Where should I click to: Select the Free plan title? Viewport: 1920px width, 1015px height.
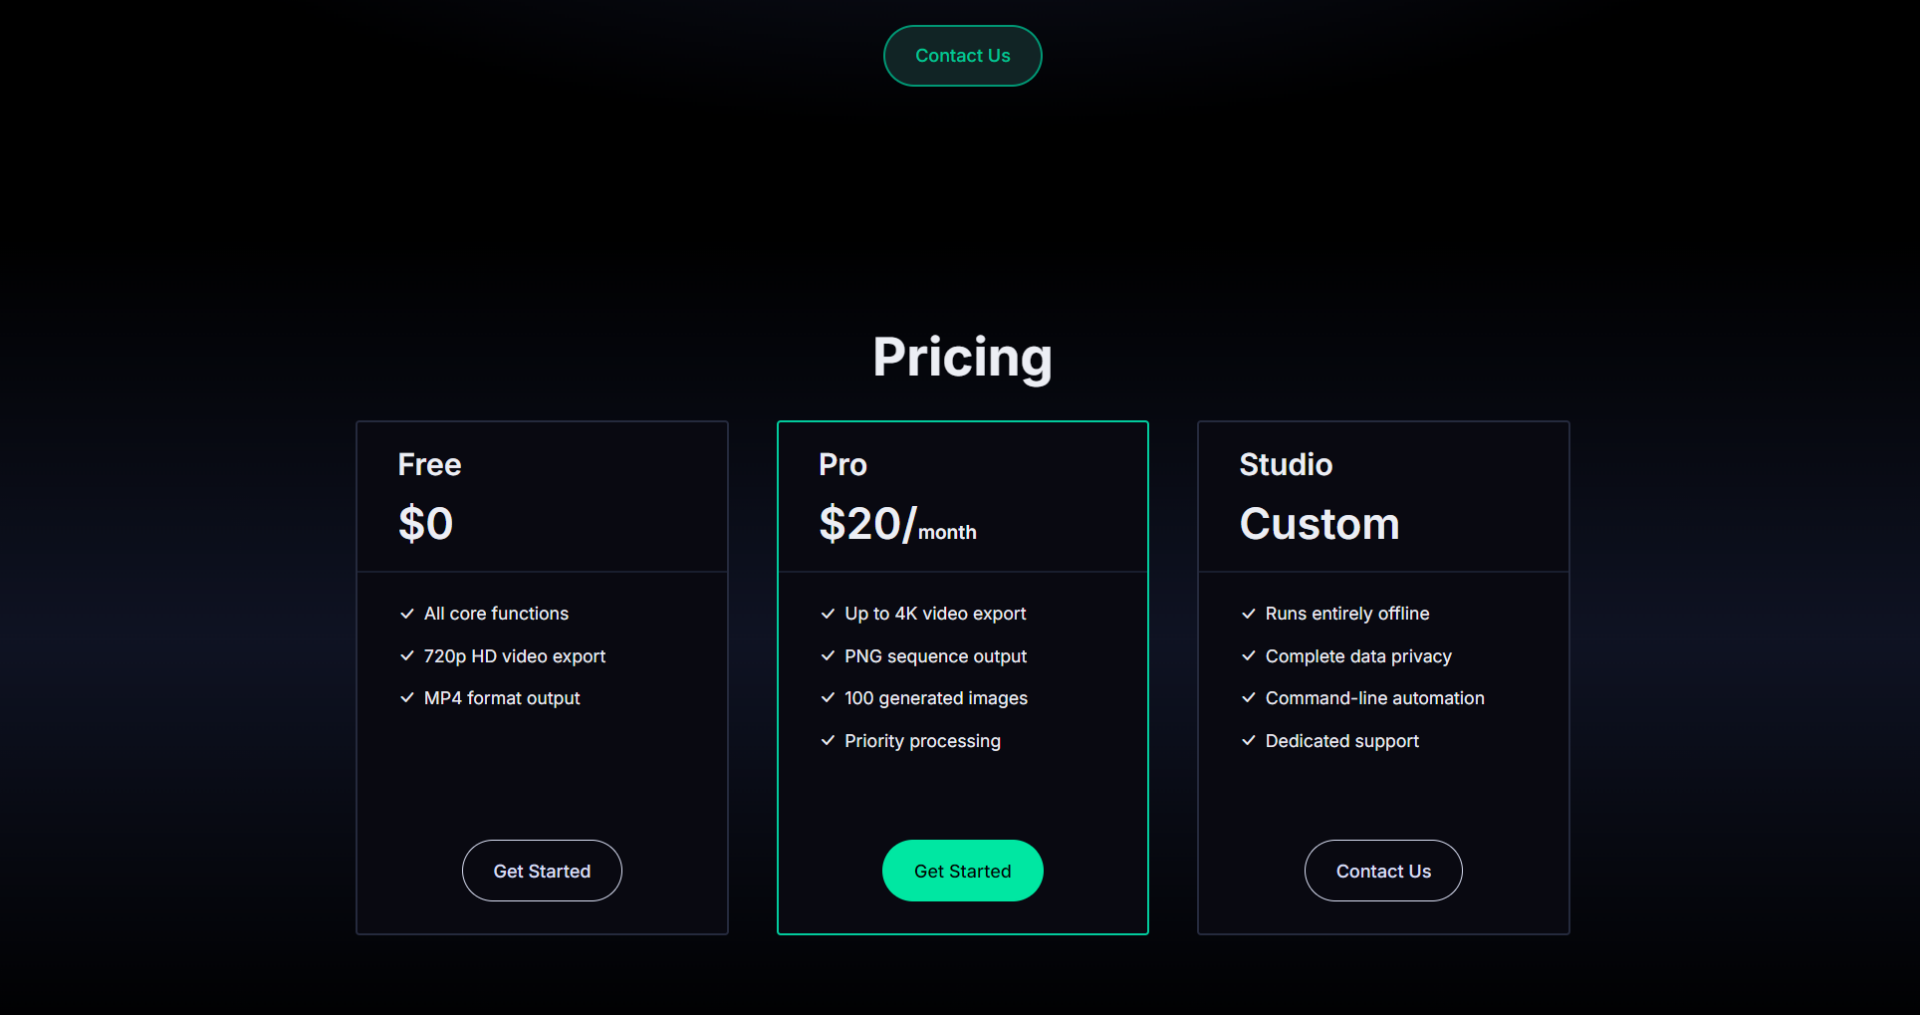coord(429,465)
